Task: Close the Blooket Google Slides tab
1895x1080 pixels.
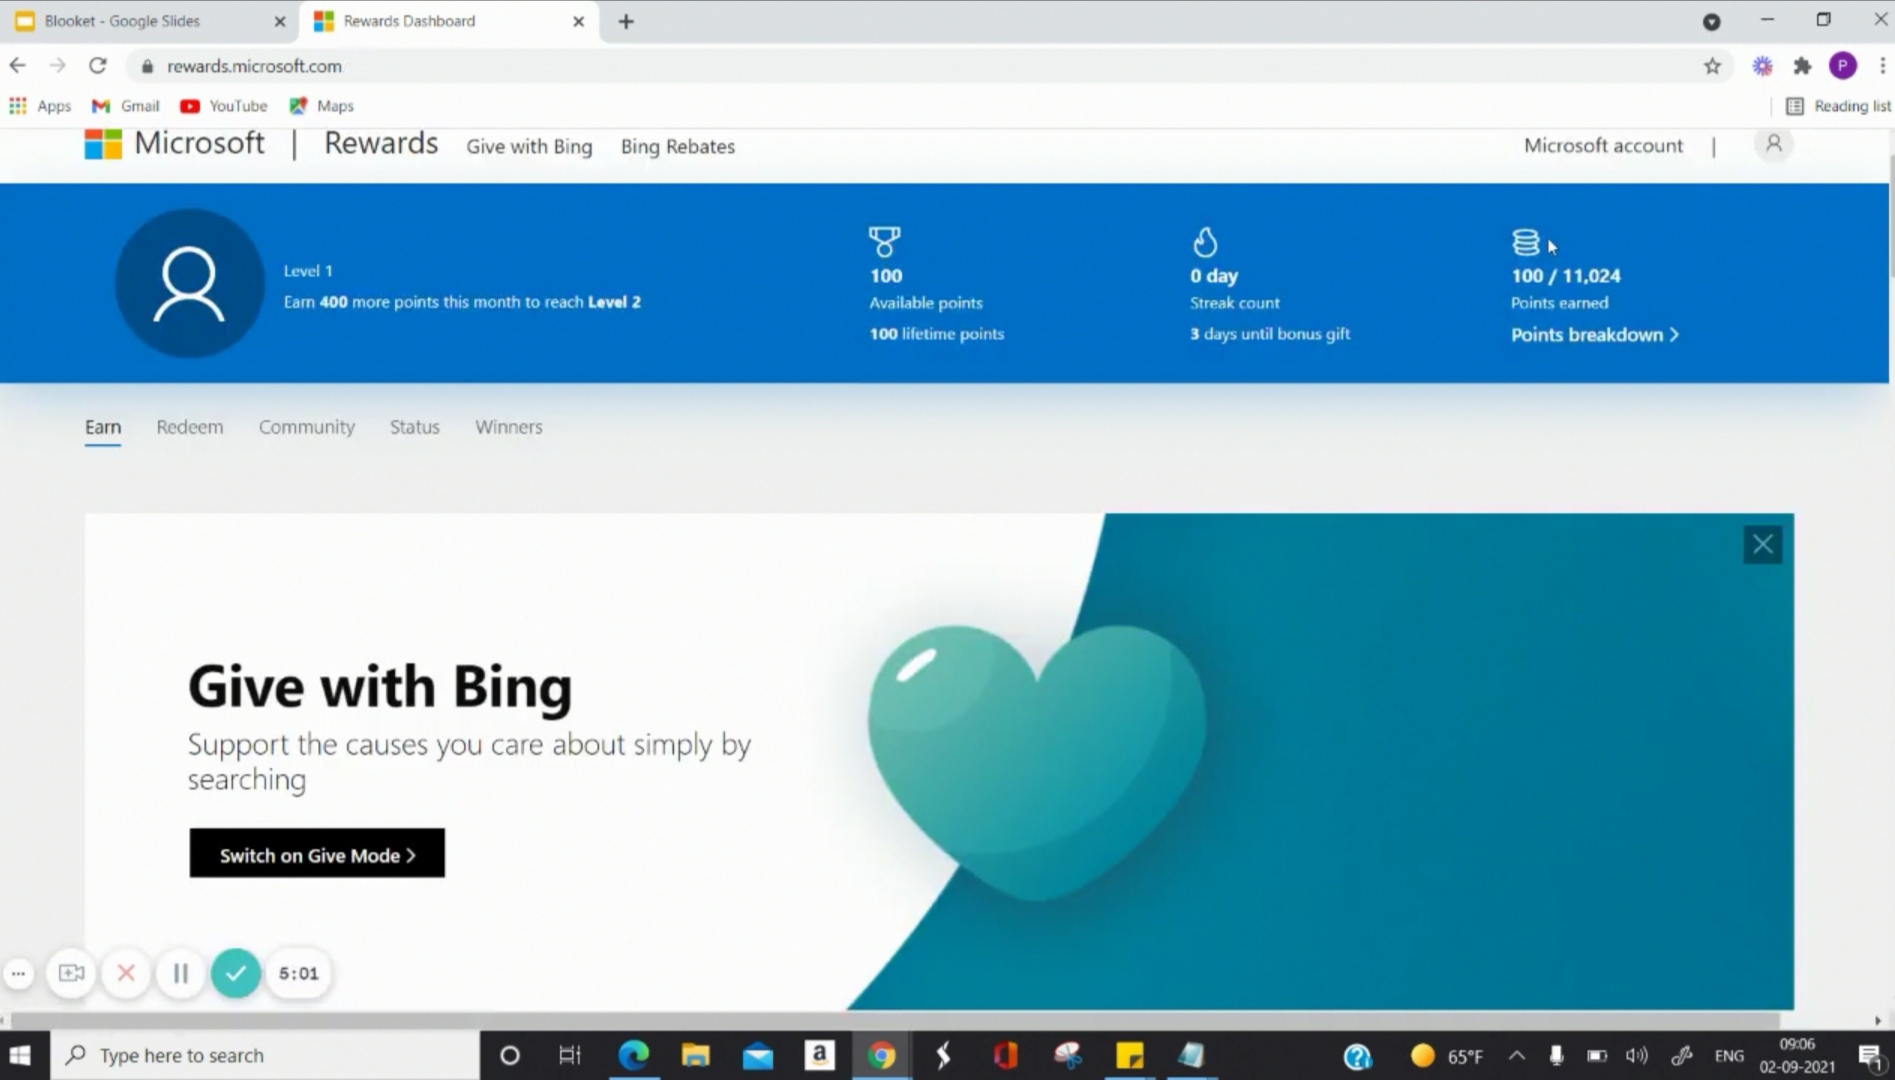Action: tap(279, 21)
